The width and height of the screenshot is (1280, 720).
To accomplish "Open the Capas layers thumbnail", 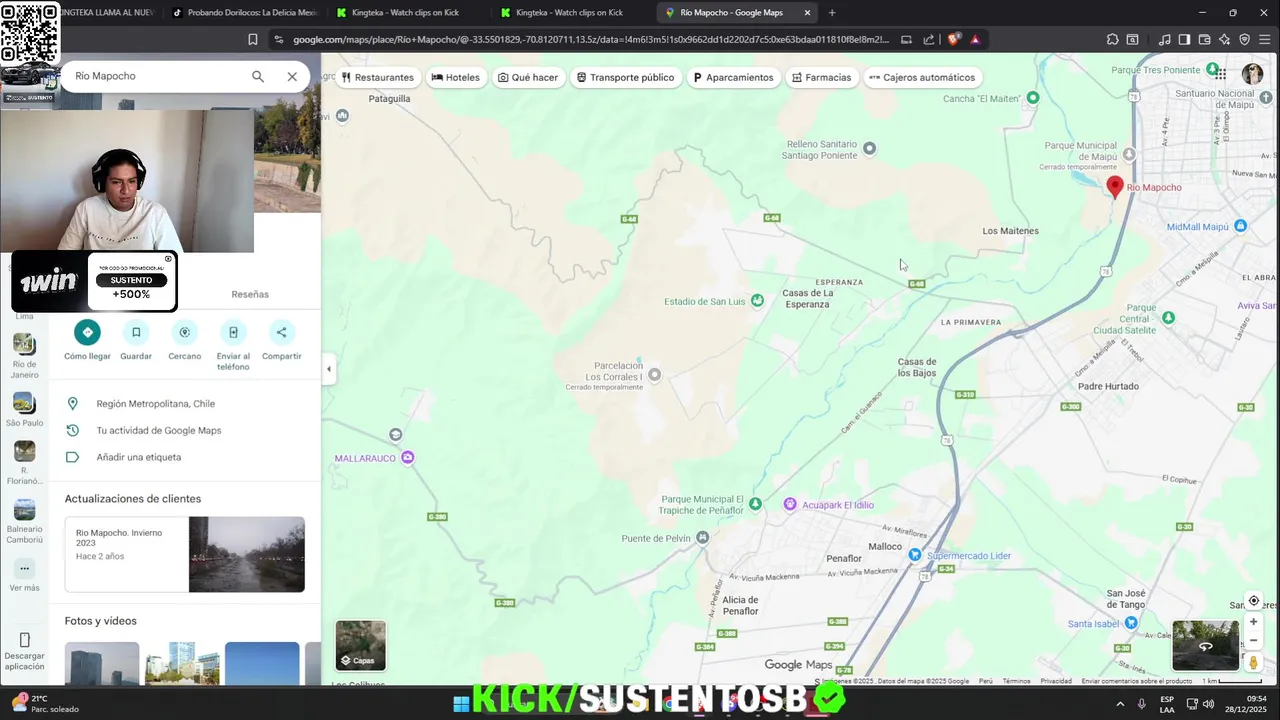I will point(361,645).
